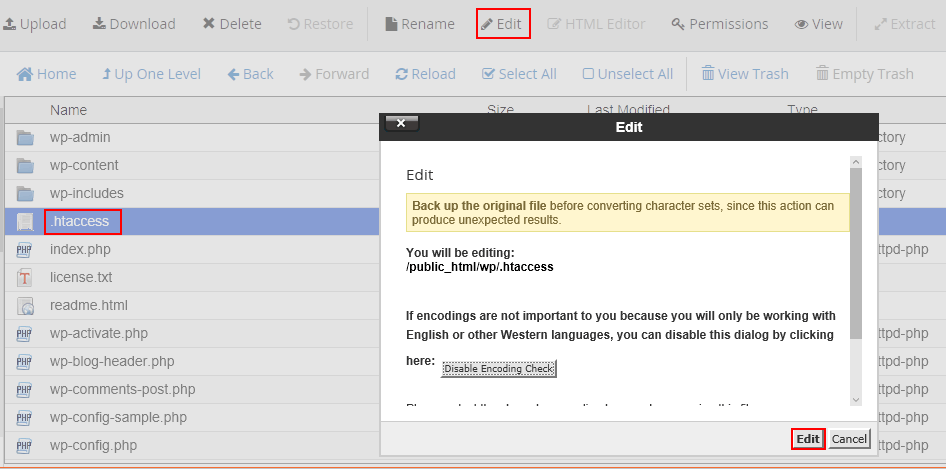946x469 pixels.
Task: Click the .htaccess file icon
Action: pyautogui.click(x=25, y=222)
